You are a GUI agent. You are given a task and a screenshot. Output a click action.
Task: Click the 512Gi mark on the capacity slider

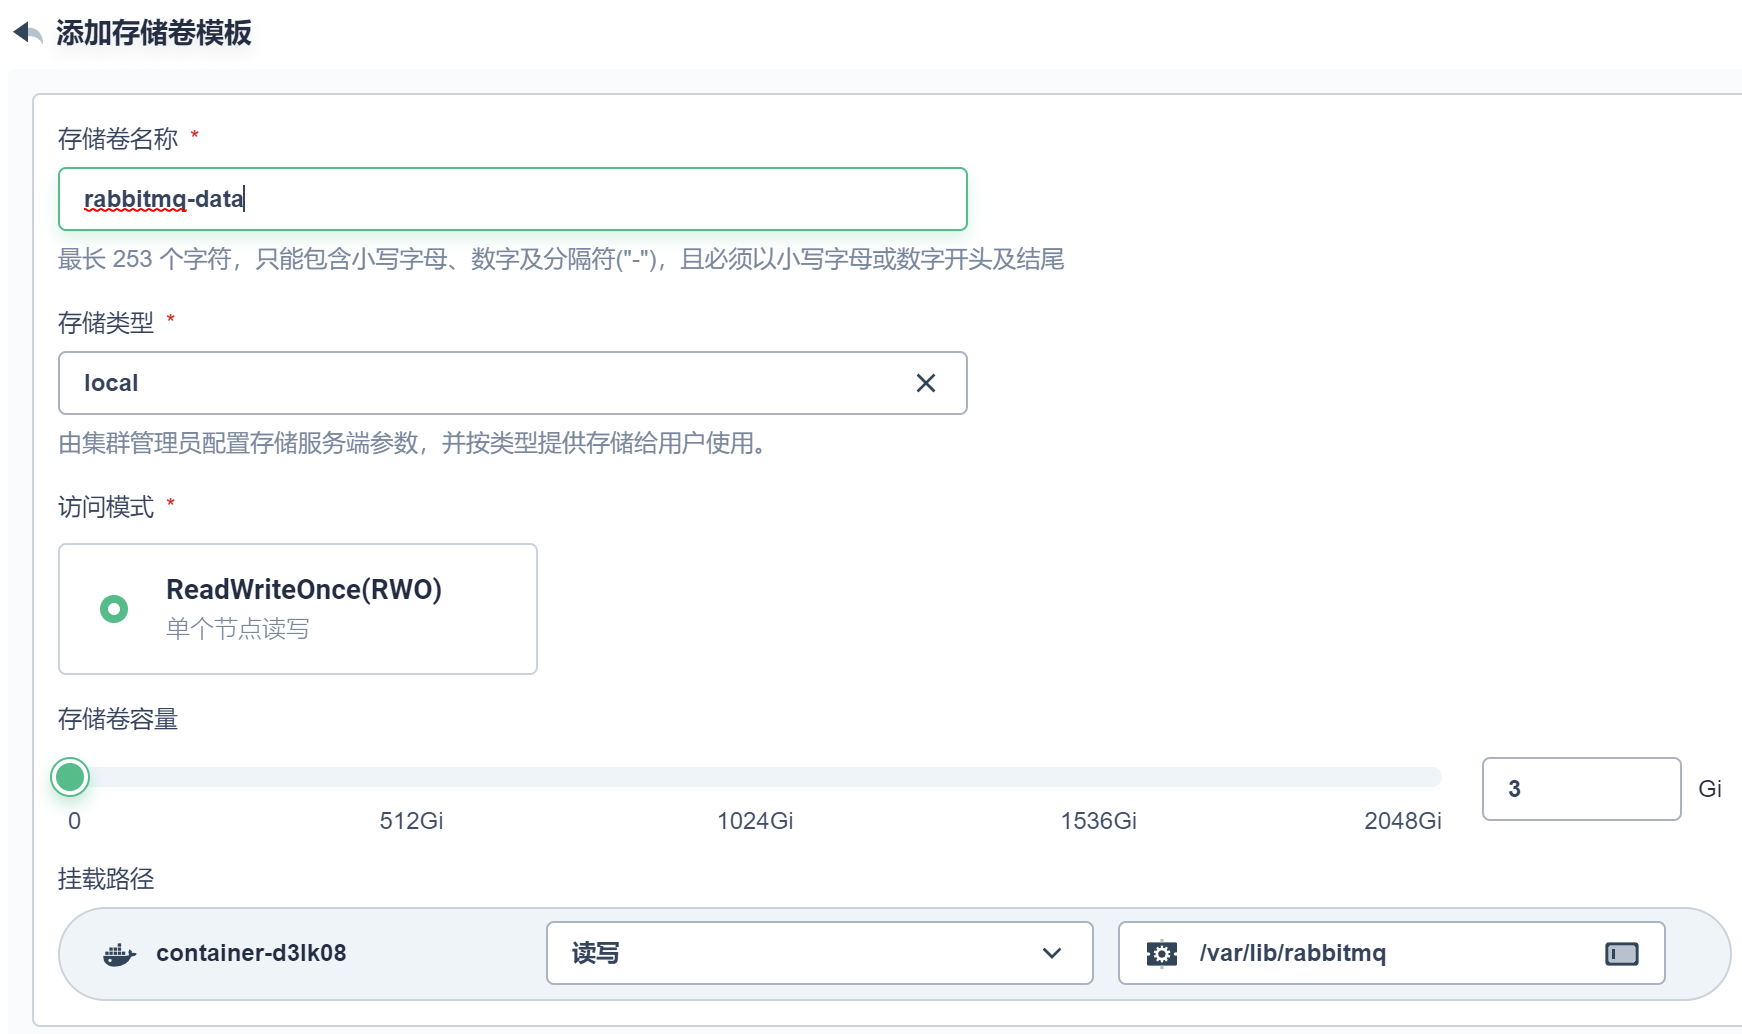(x=411, y=821)
